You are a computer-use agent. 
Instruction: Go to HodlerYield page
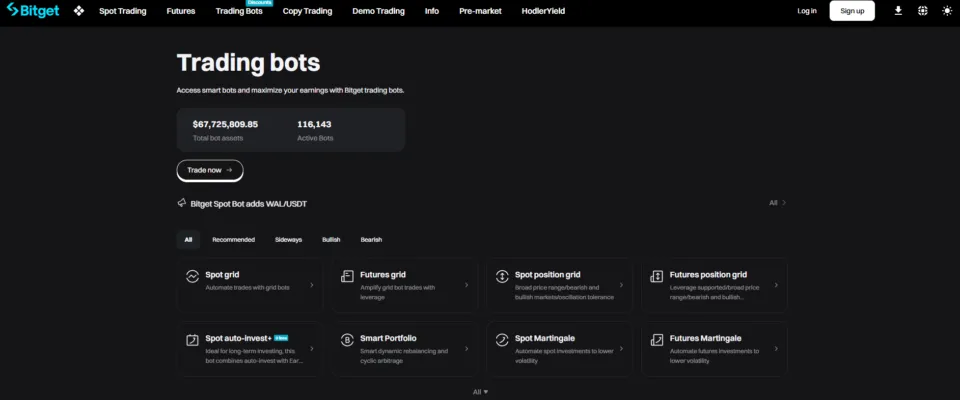pos(543,11)
